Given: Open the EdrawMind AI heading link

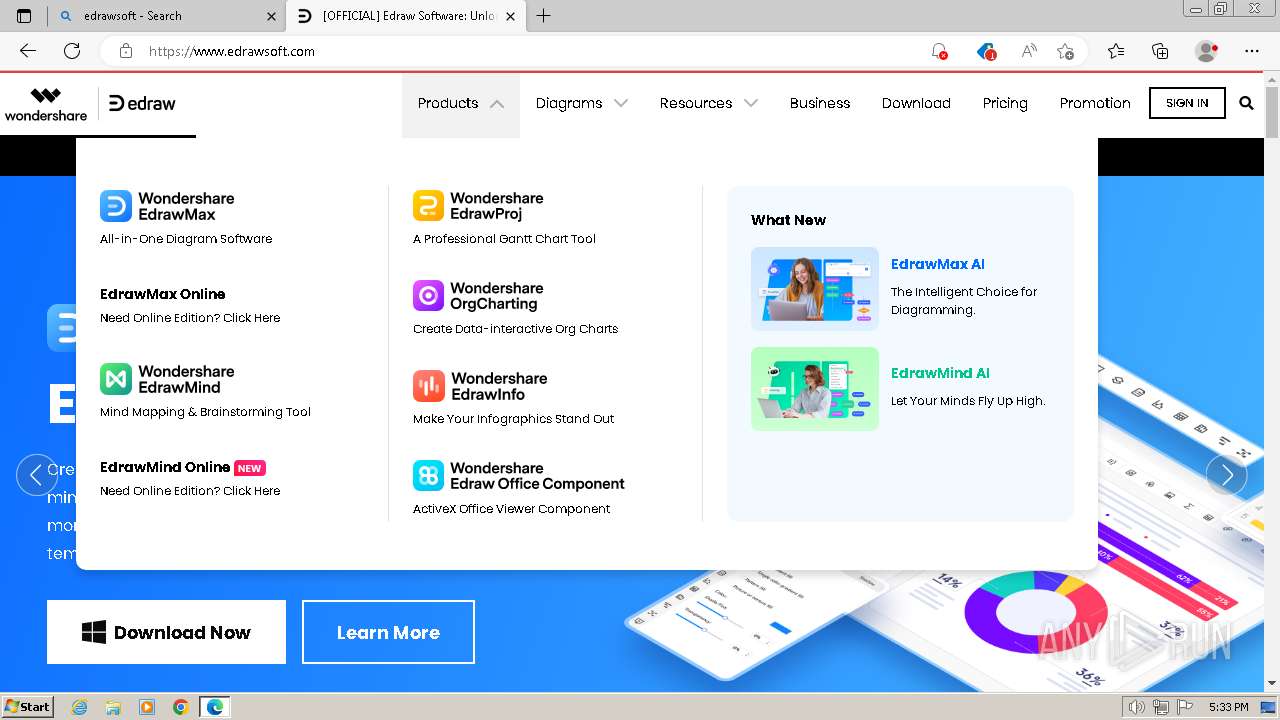Looking at the screenshot, I should coord(940,373).
